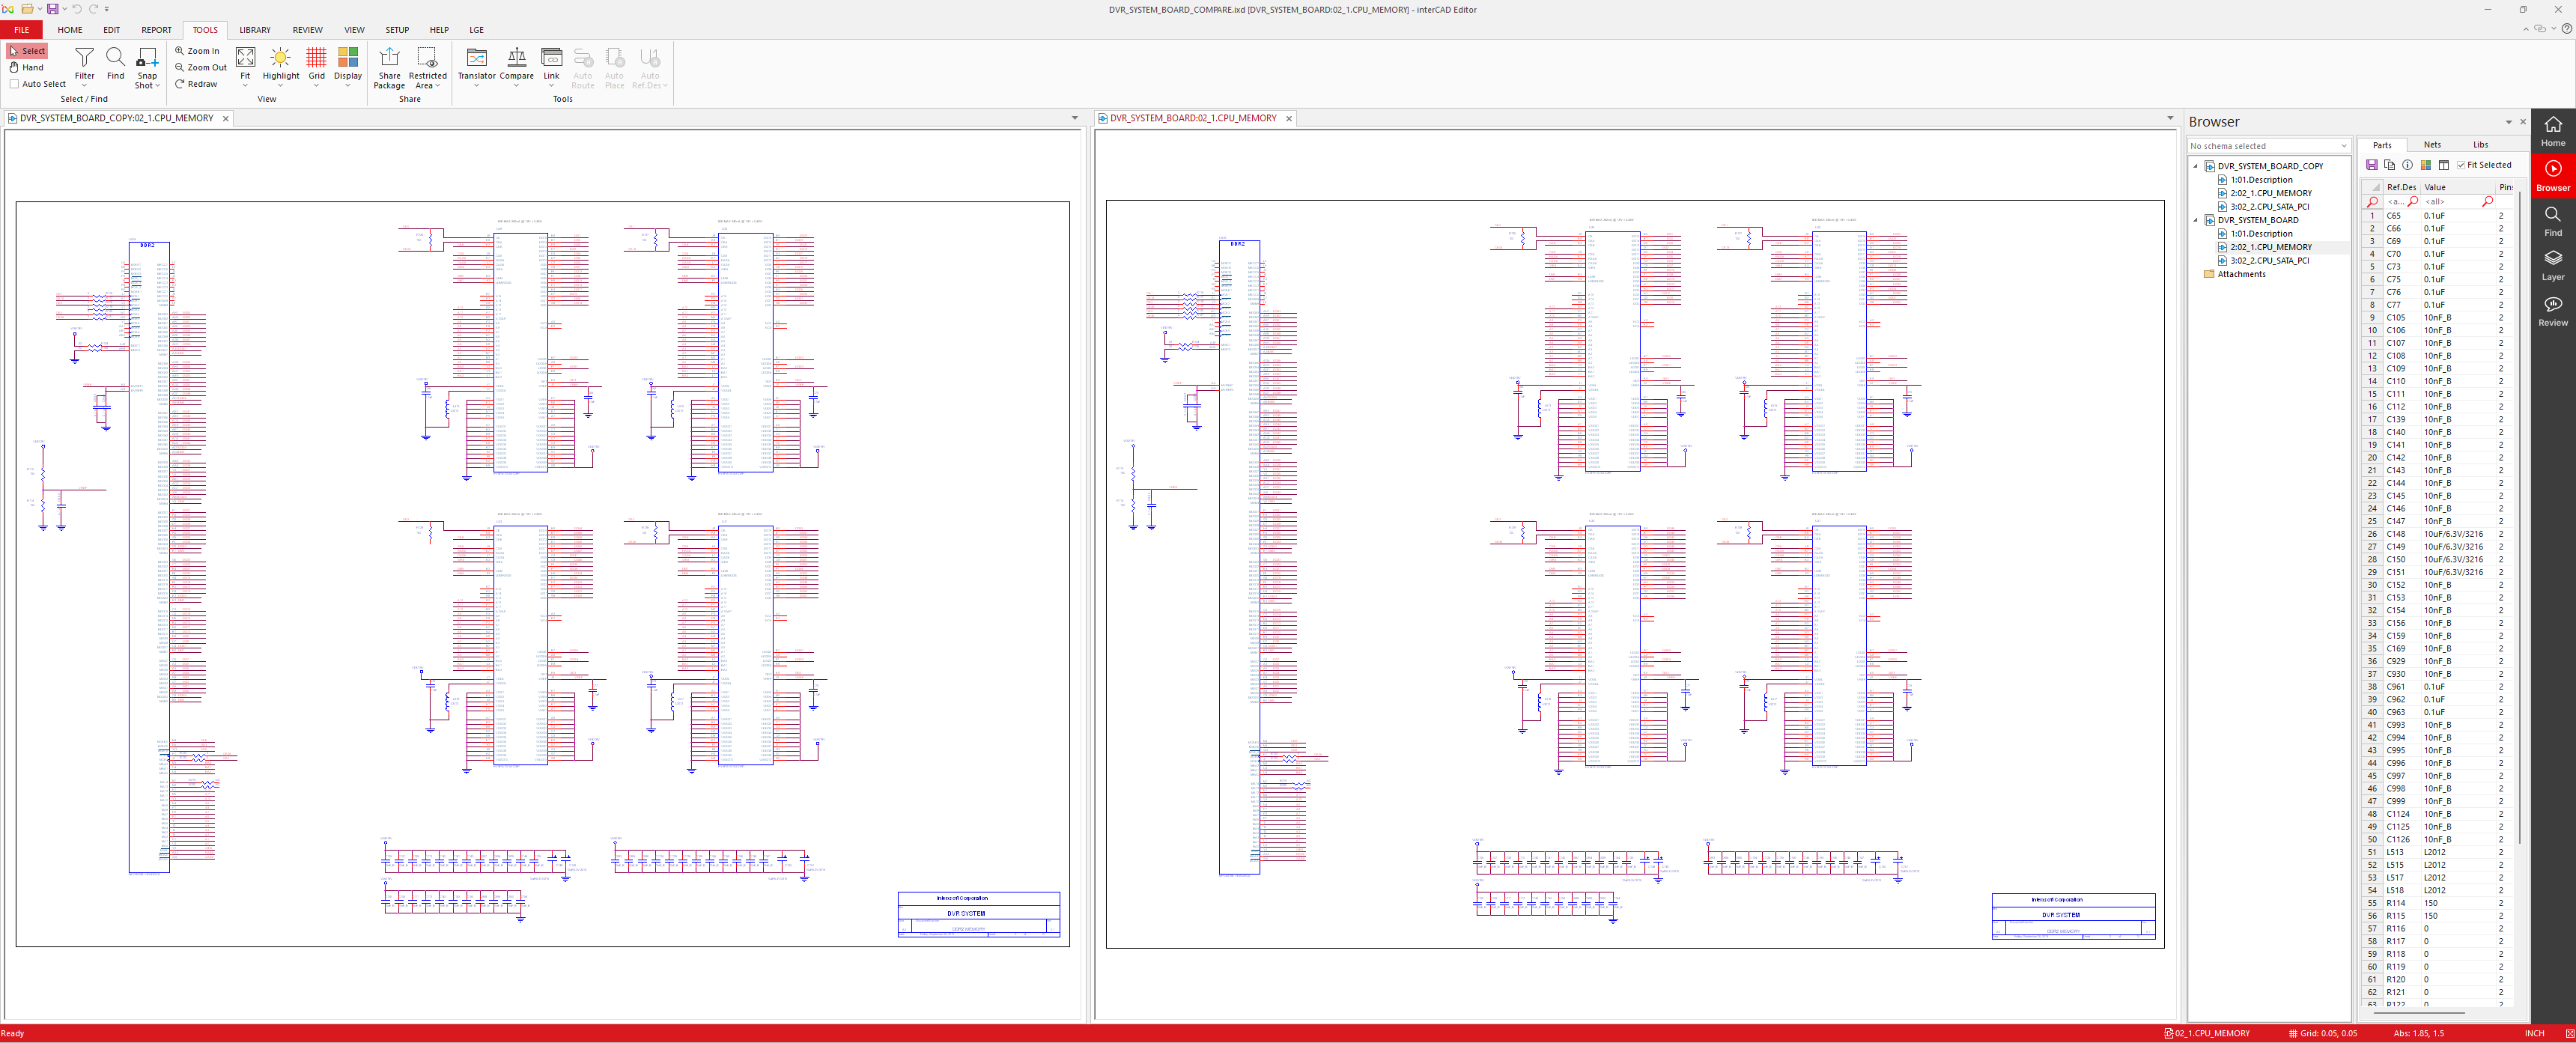Open the Review sidebar panel
This screenshot has height=1043, width=2576.
point(2552,310)
